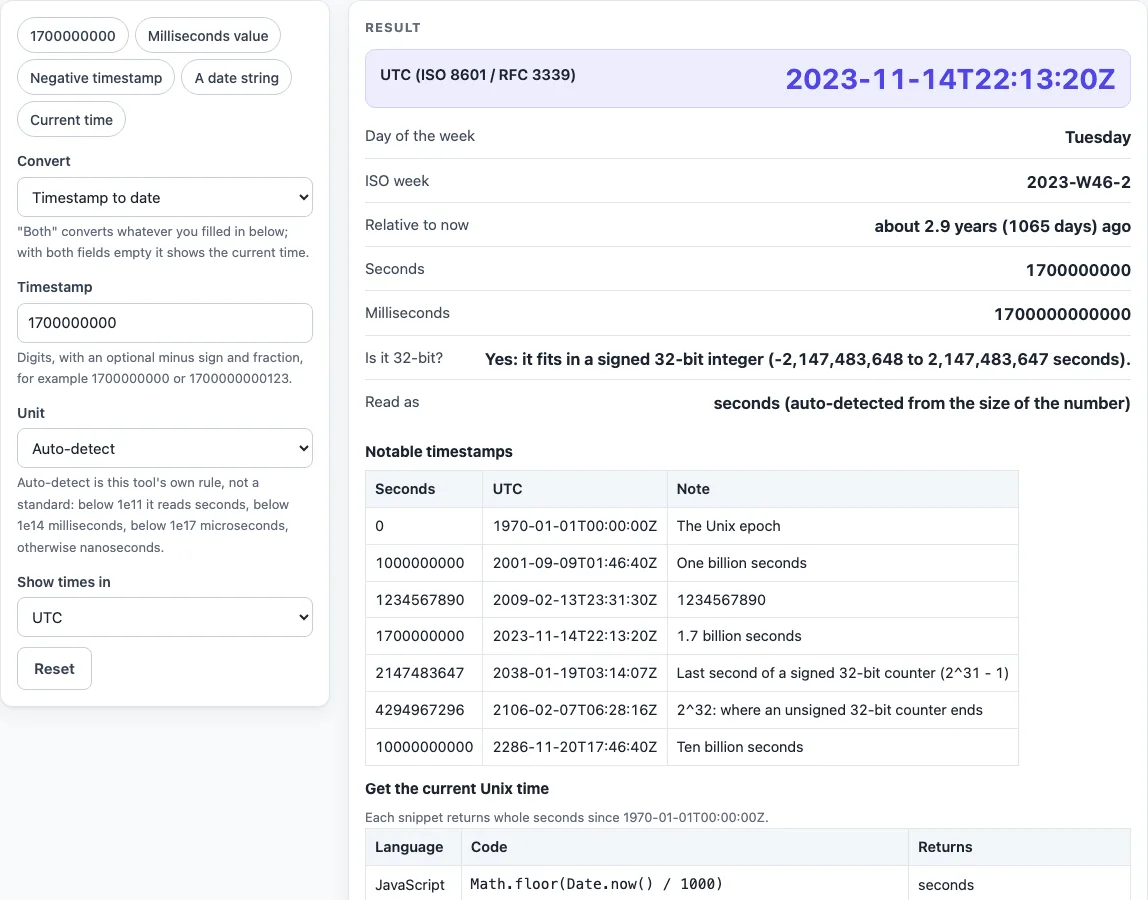Open the Unit dropdown set to Auto-detect
1148x900 pixels.
coord(165,448)
